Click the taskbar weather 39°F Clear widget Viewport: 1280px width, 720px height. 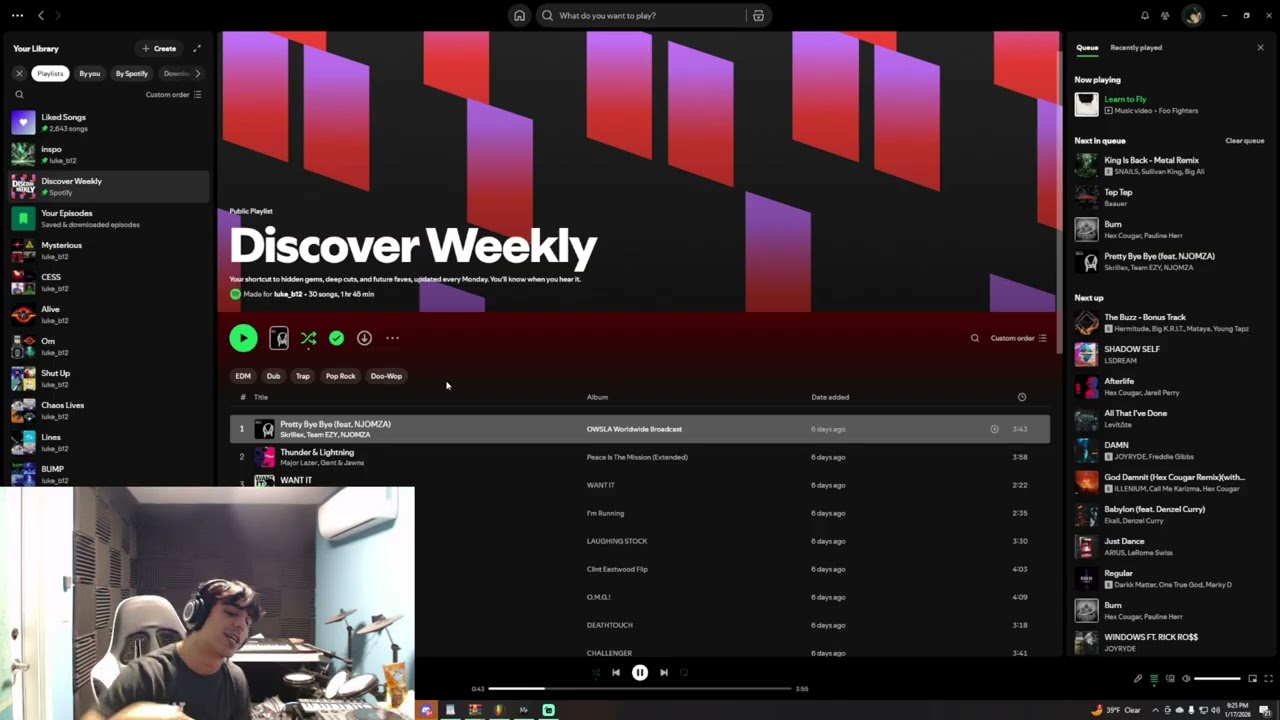click(1116, 710)
